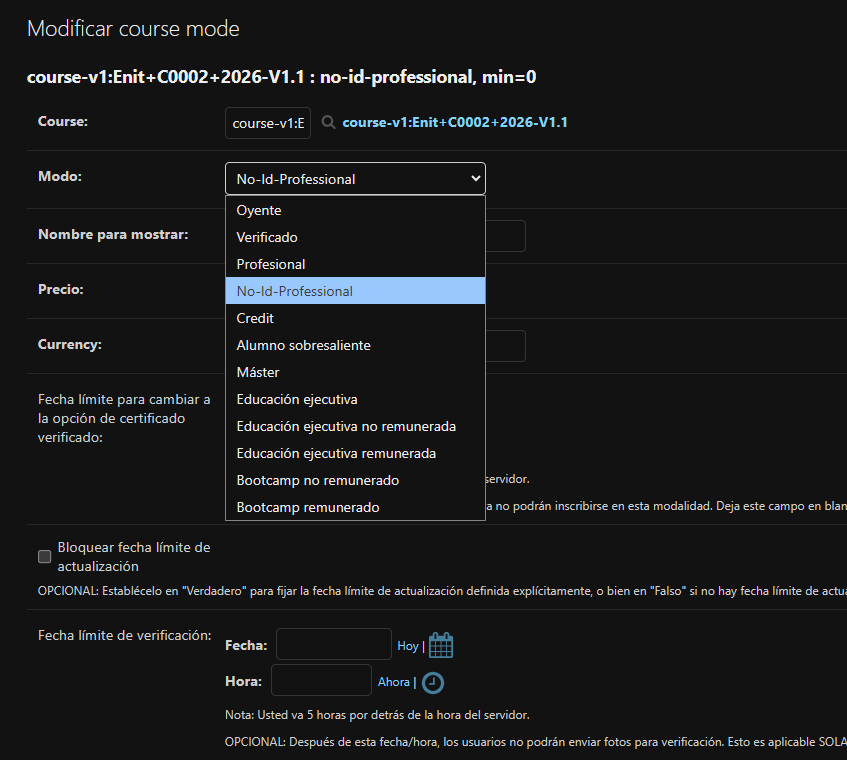Click the Hoy date shortcut link
The width and height of the screenshot is (847, 760).
pyautogui.click(x=407, y=646)
